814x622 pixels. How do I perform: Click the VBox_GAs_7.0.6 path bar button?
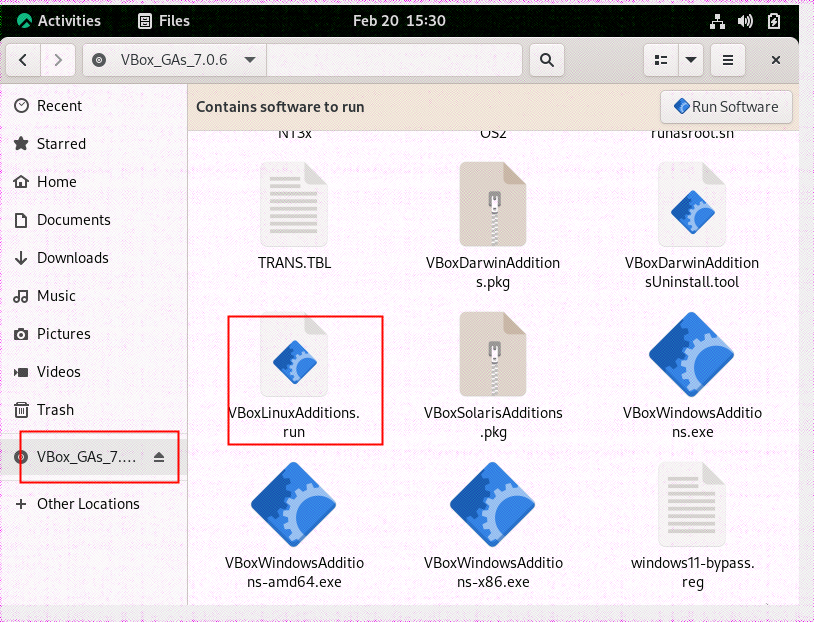tap(174, 60)
